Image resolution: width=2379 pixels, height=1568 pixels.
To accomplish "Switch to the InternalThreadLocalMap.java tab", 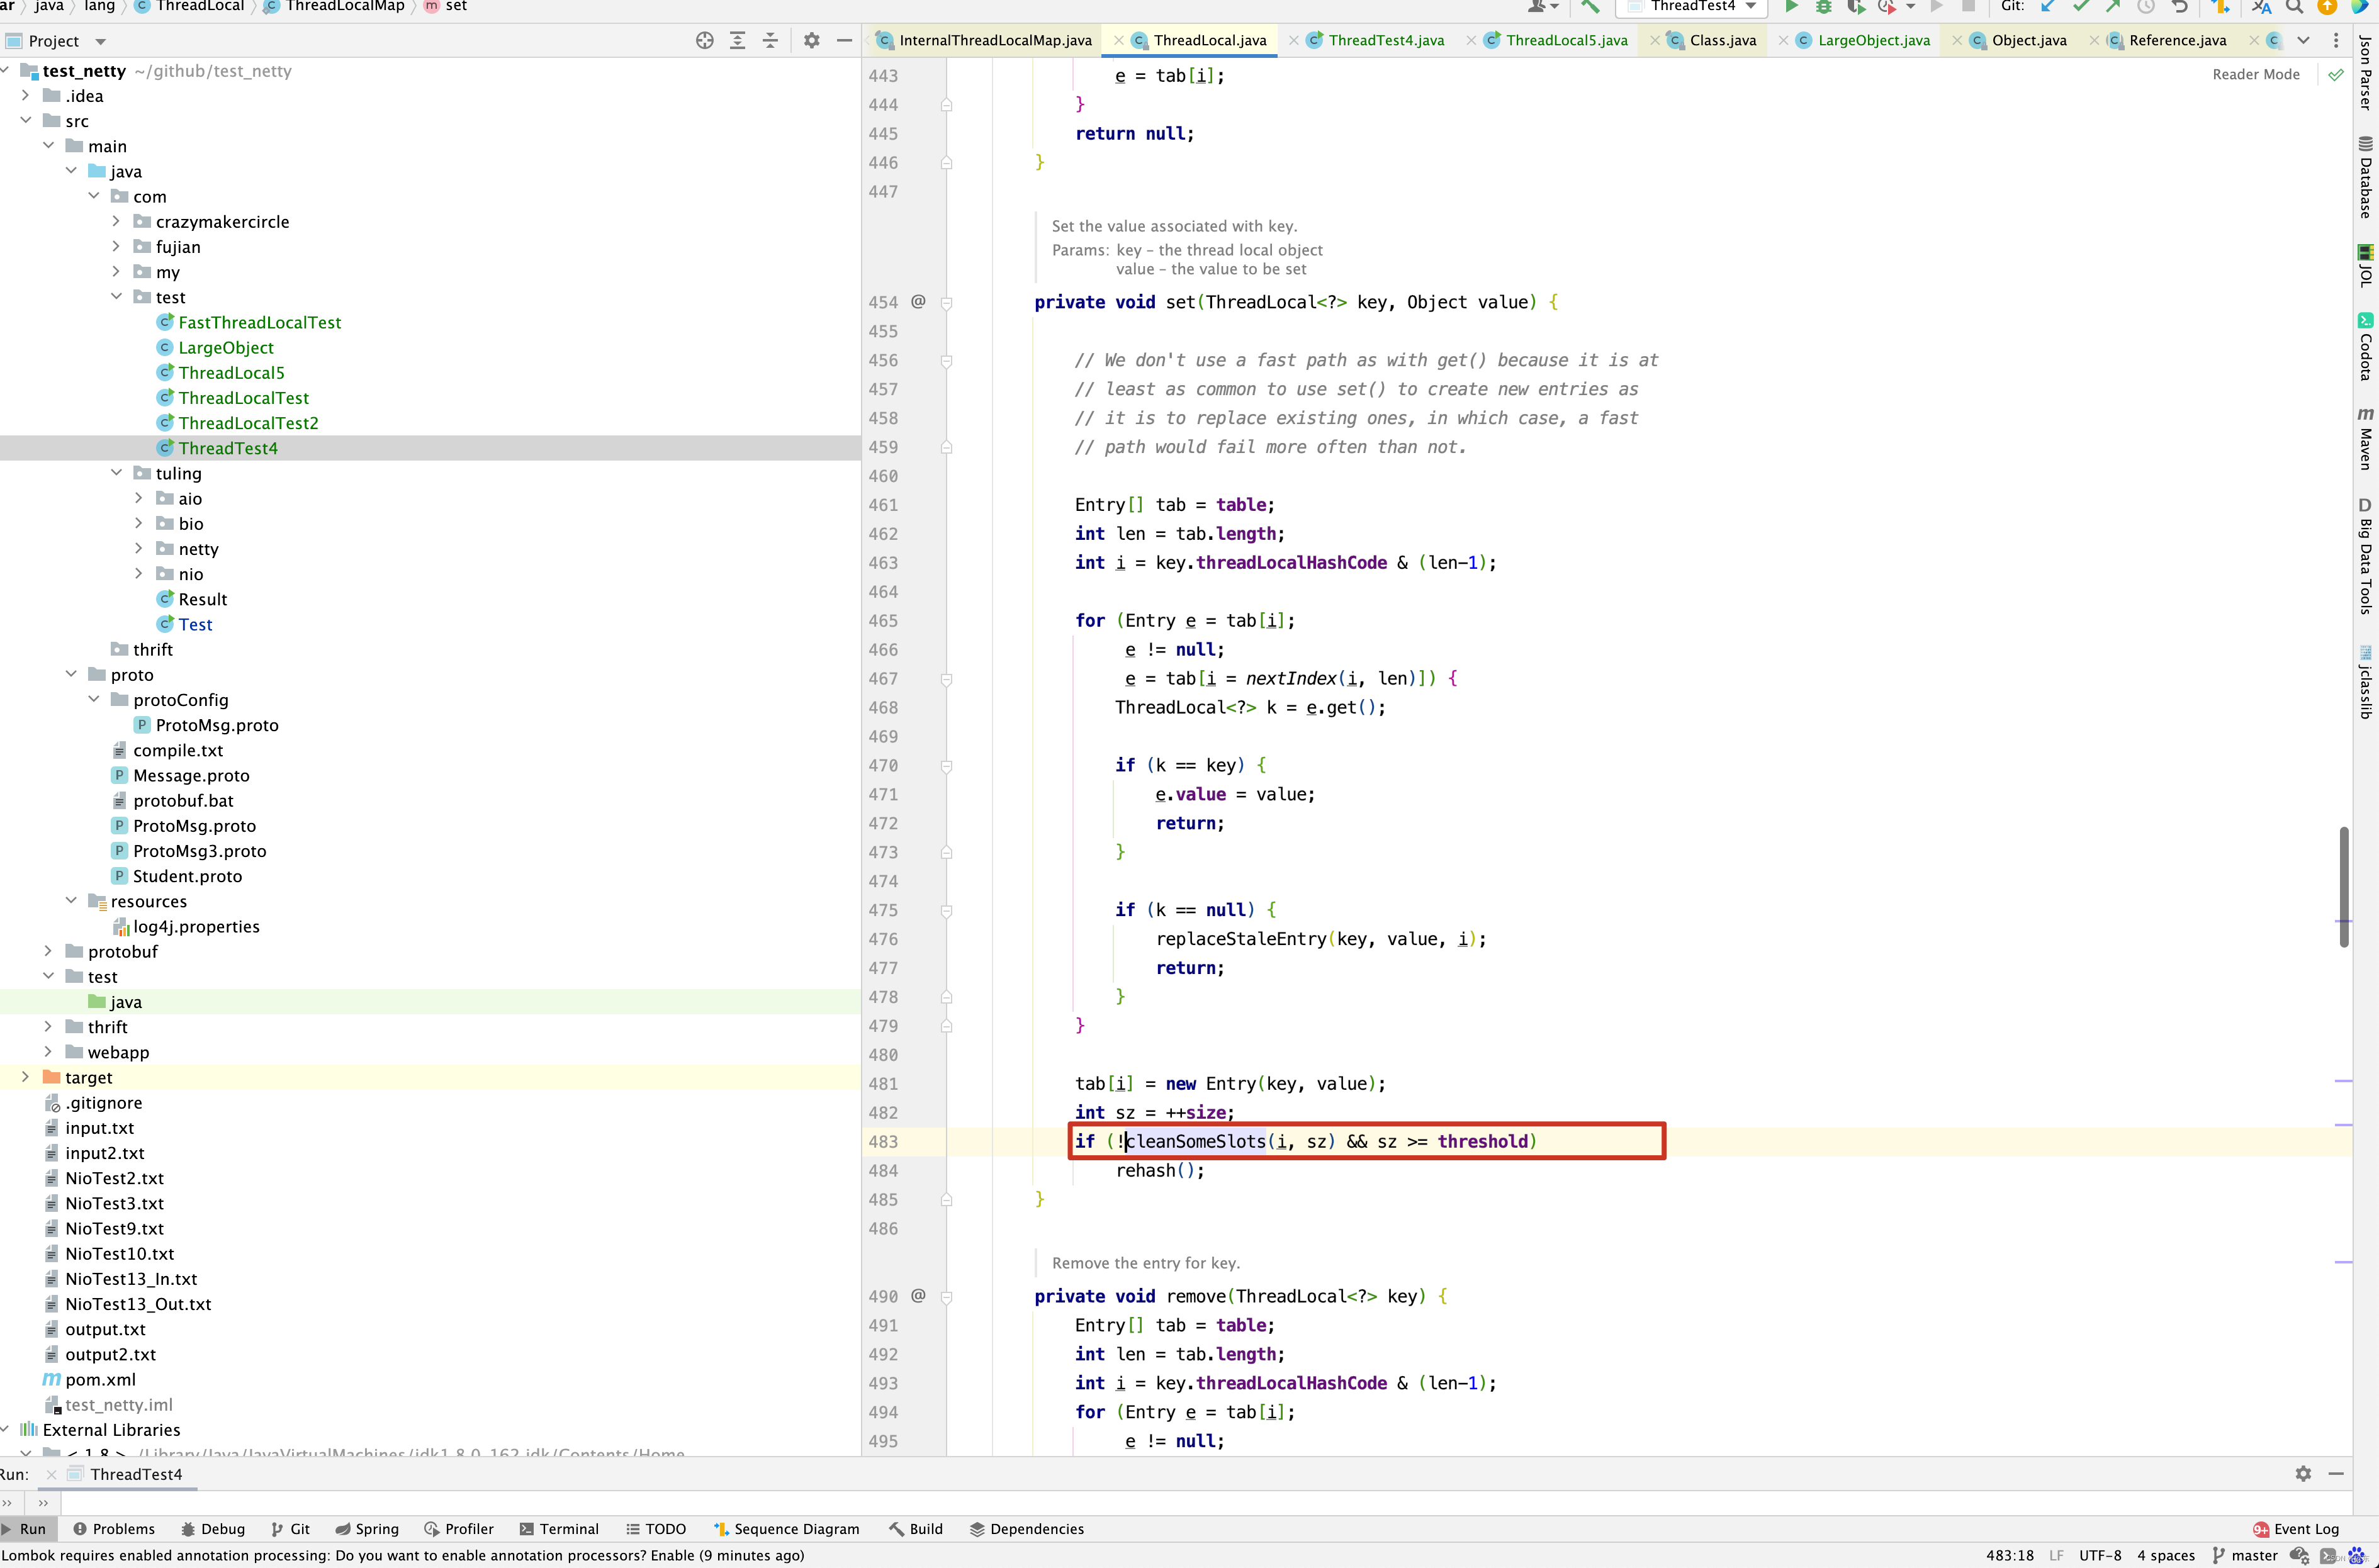I will pyautogui.click(x=994, y=41).
